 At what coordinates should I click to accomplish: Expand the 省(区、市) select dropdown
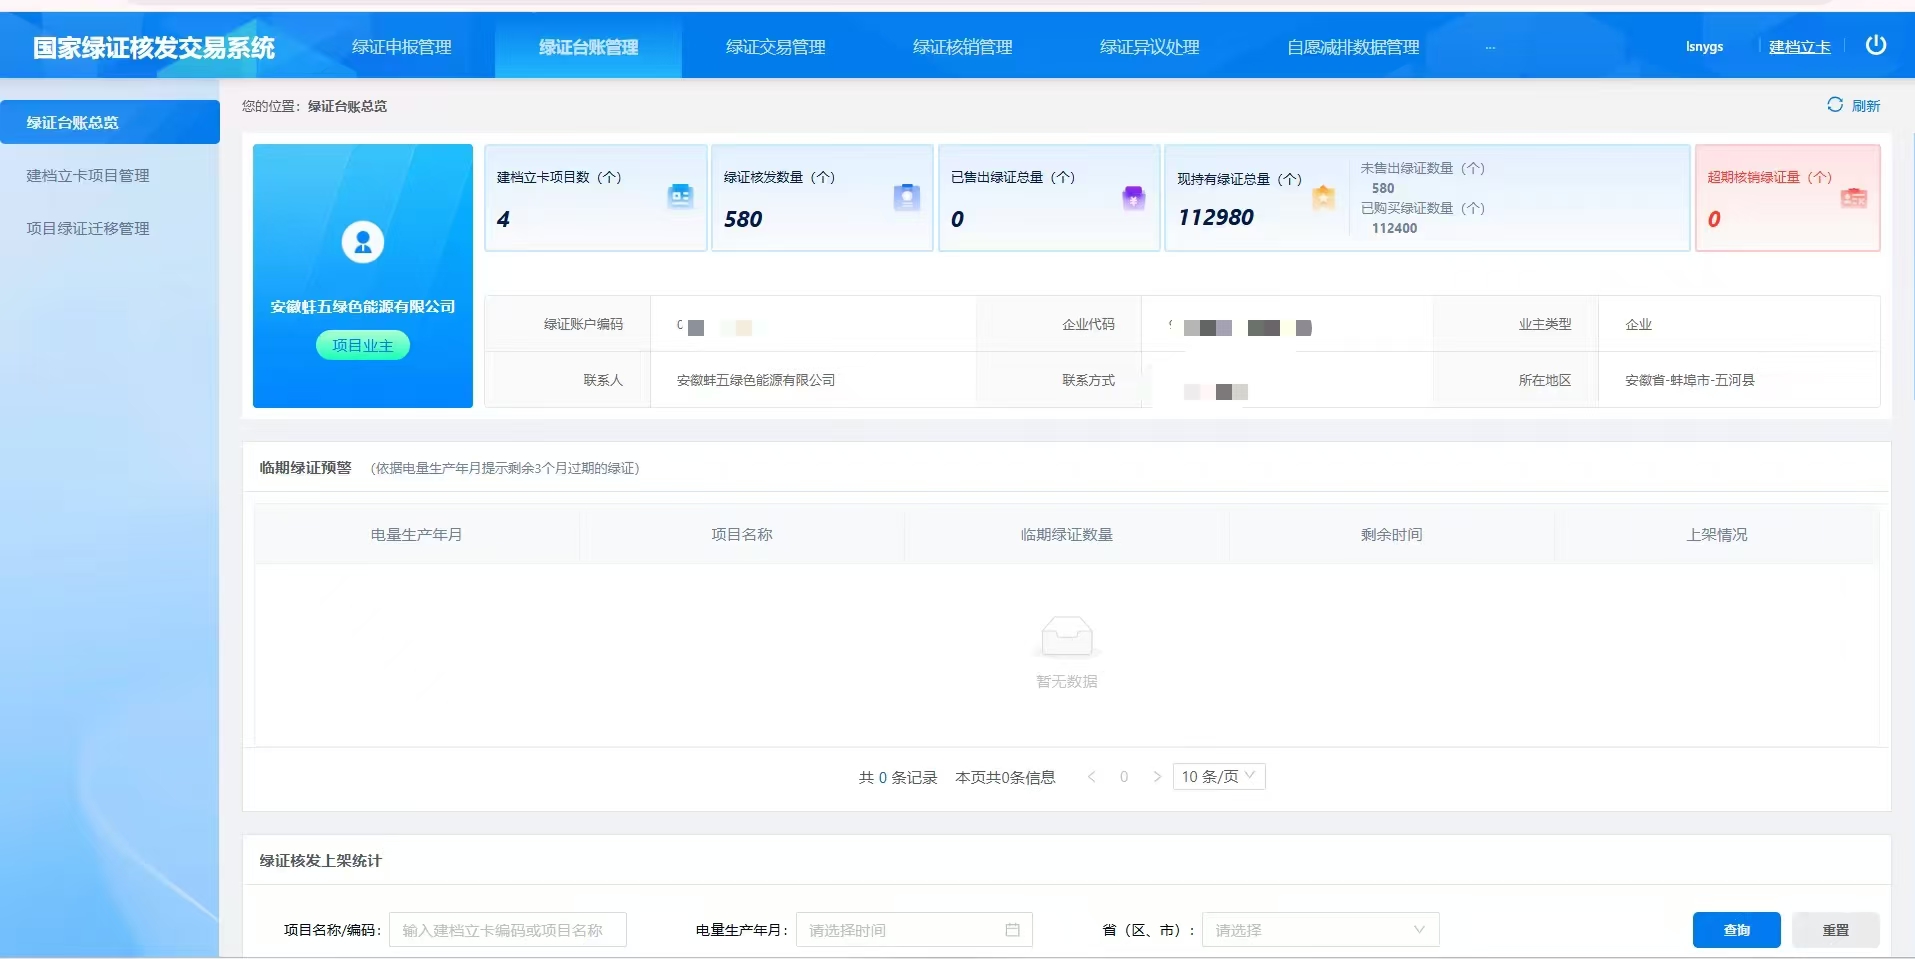click(x=1320, y=930)
